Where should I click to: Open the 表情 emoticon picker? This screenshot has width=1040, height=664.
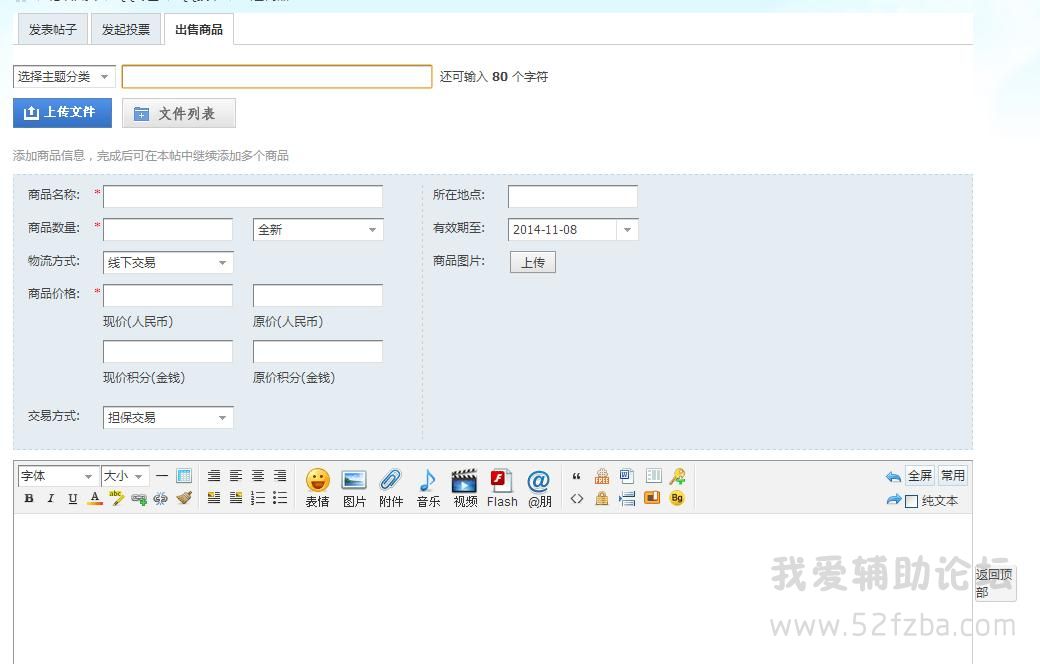pyautogui.click(x=318, y=488)
